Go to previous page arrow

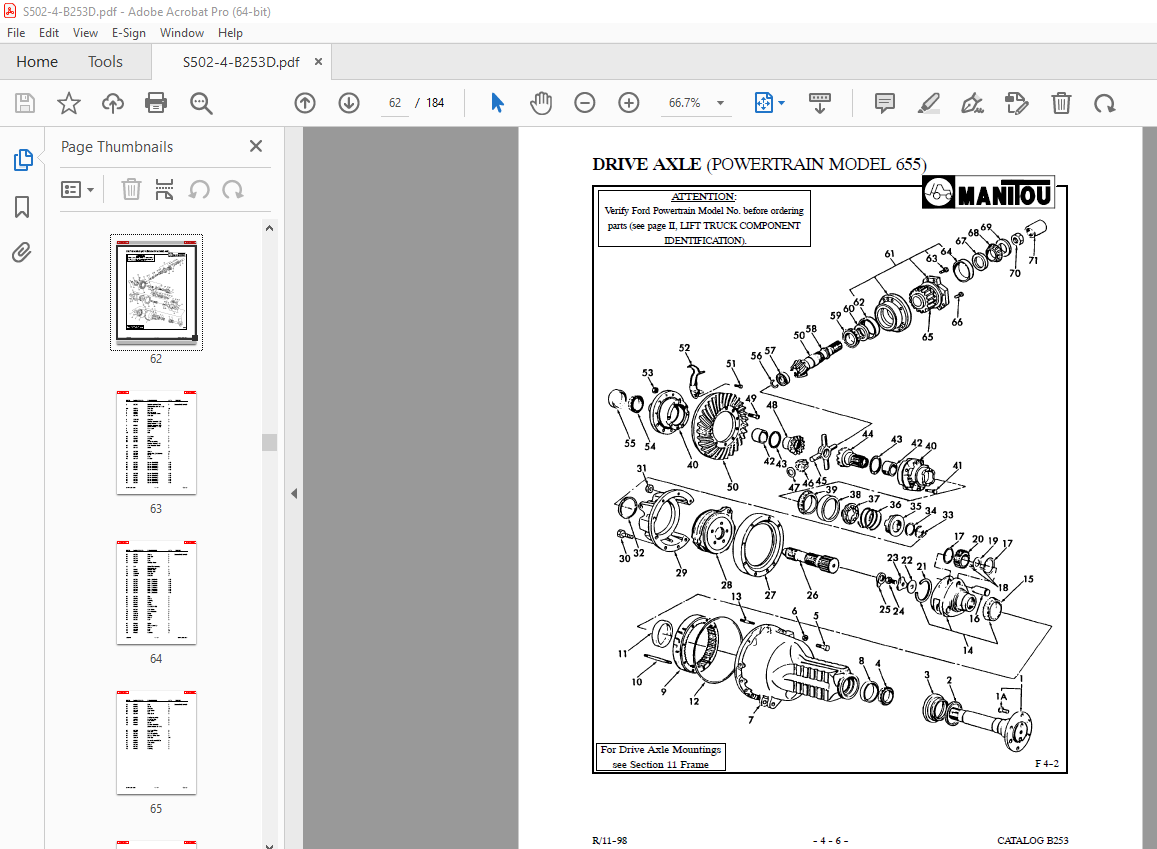[x=305, y=103]
